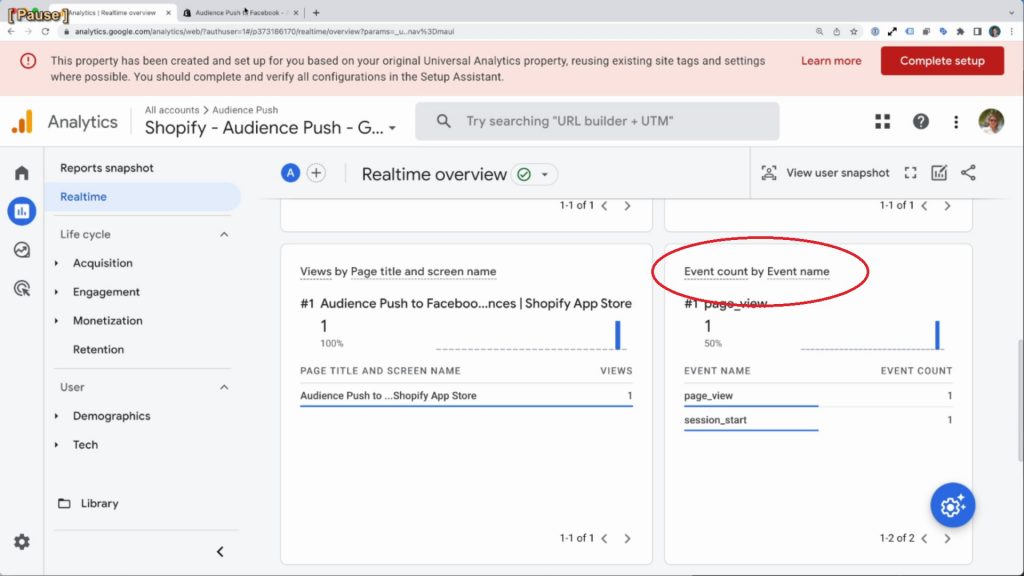Click the Learn more link
The image size is (1024, 576).
(831, 61)
